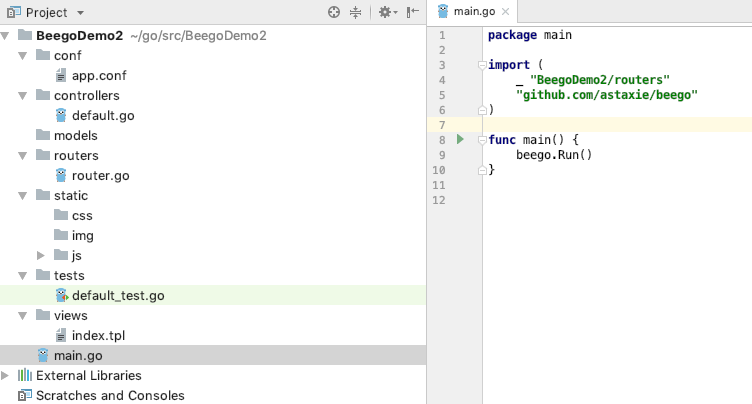Hide the Project tool window
This screenshot has height=404, width=752.
click(x=412, y=13)
